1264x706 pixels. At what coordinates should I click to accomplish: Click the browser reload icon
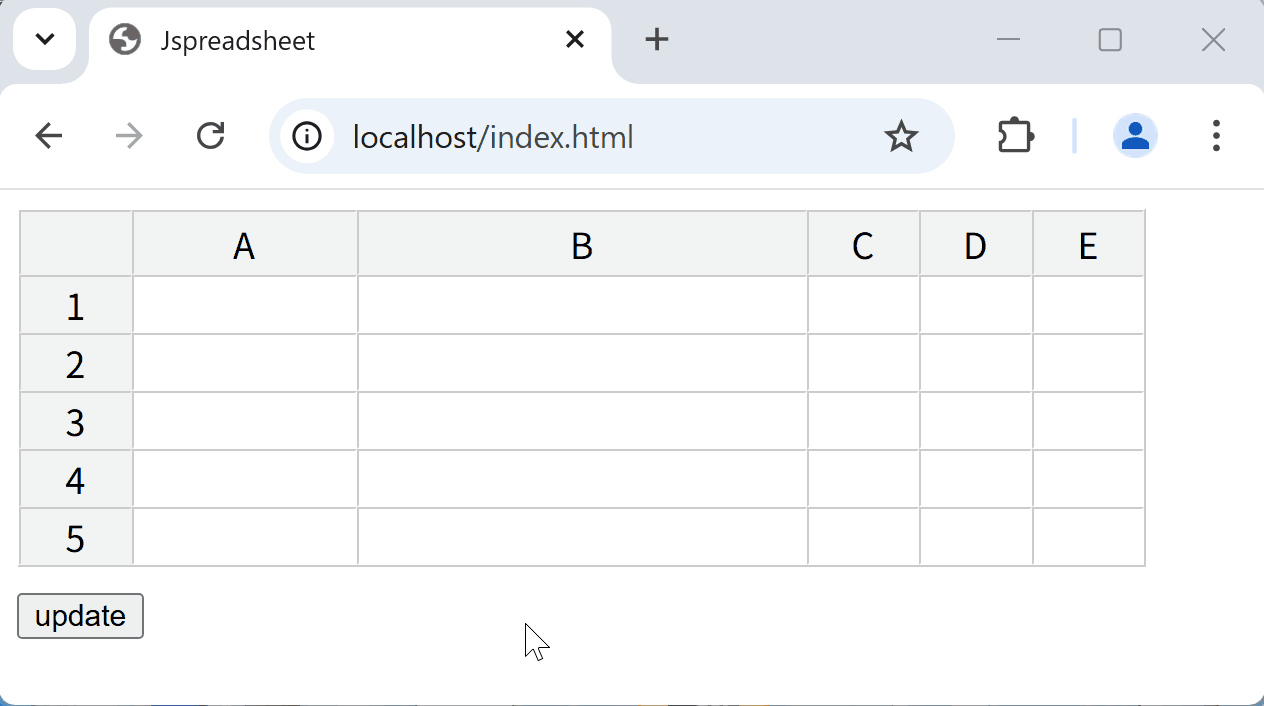click(210, 135)
